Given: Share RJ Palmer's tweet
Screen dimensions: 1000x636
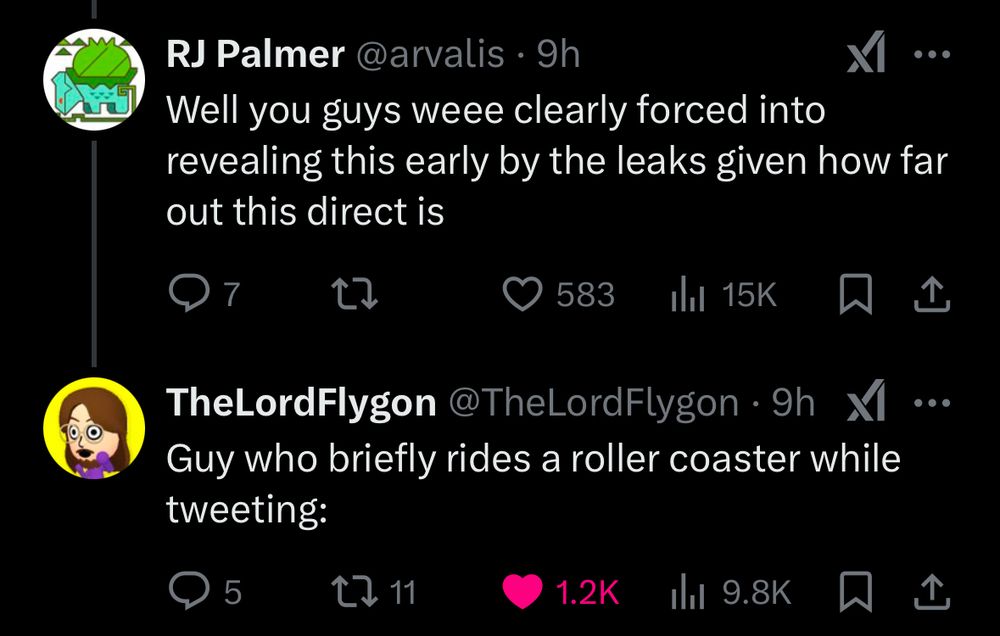Looking at the screenshot, I should [930, 294].
